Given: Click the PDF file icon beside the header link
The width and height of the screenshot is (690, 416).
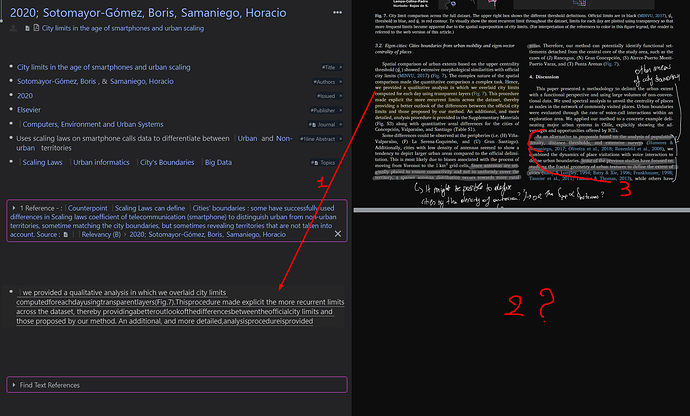Looking at the screenshot, I should click(x=36, y=28).
